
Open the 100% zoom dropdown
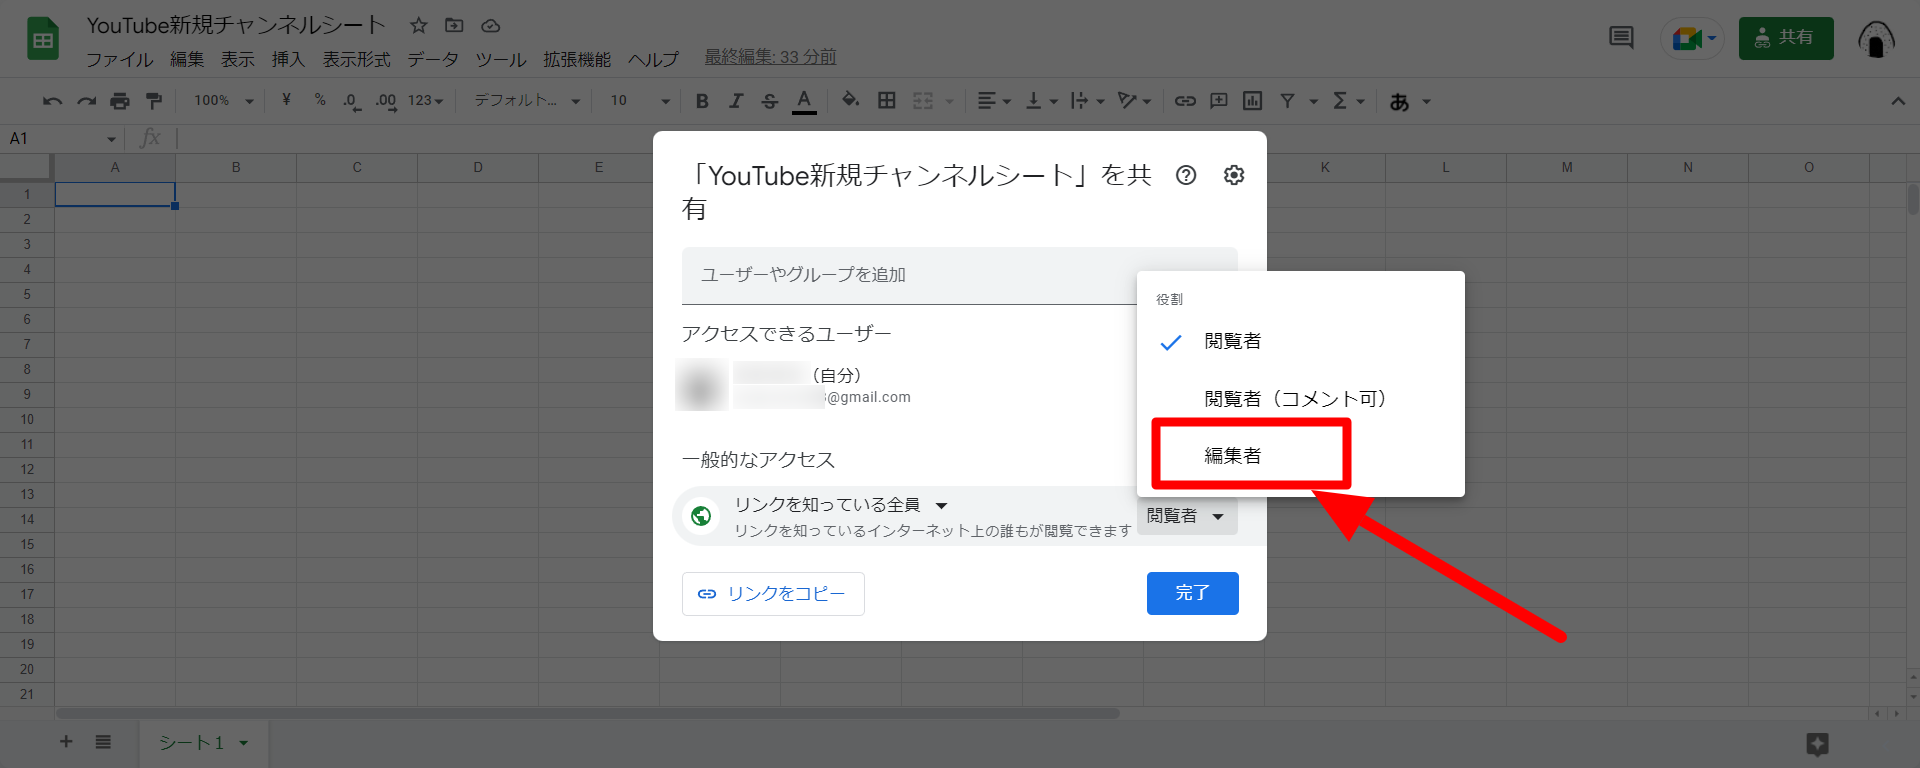point(223,101)
